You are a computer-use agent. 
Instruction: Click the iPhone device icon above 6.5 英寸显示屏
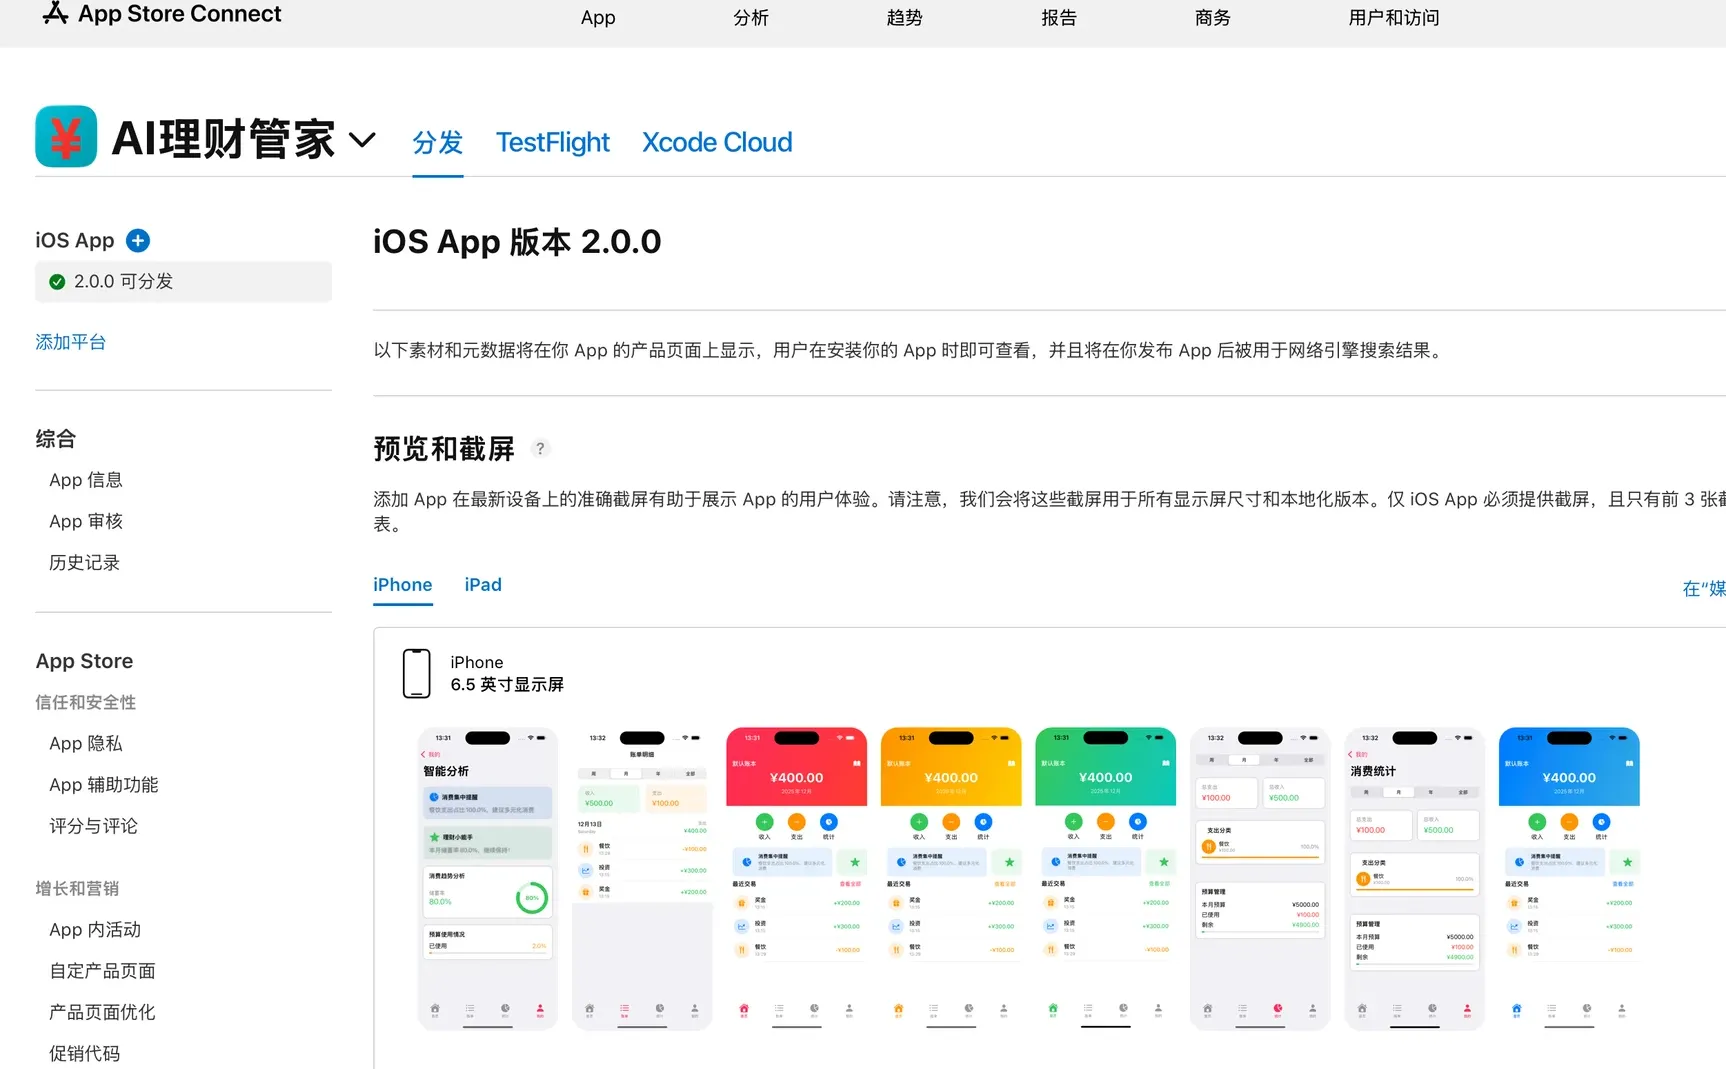(x=416, y=673)
